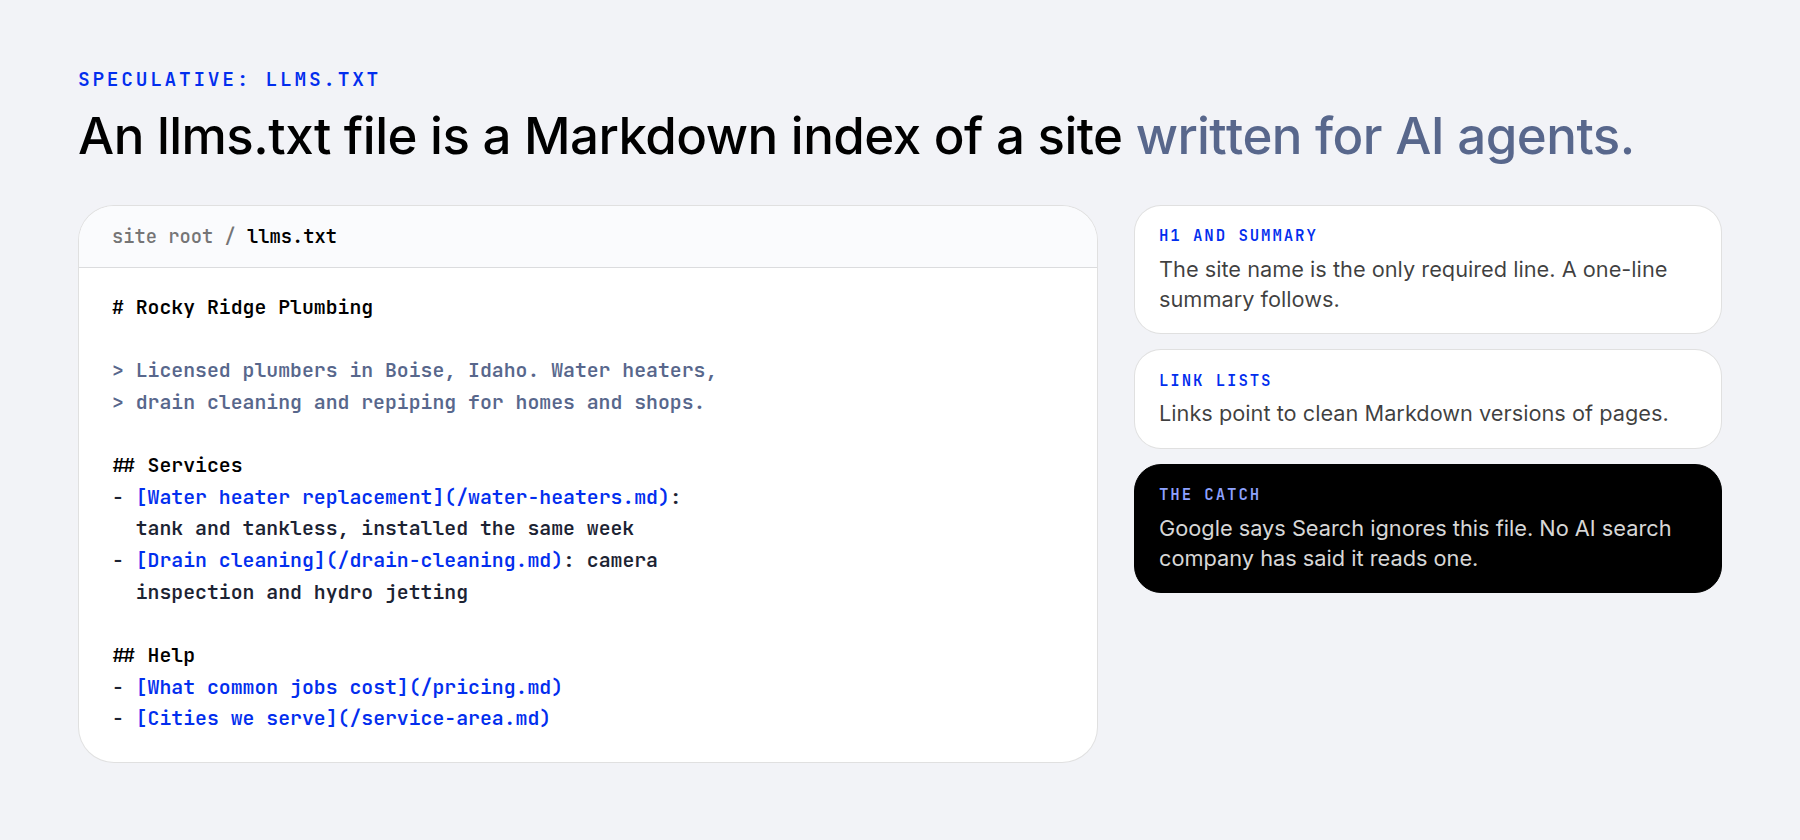The height and width of the screenshot is (840, 1800).
Task: Select the '## Help' heading in the code
Action: (153, 656)
